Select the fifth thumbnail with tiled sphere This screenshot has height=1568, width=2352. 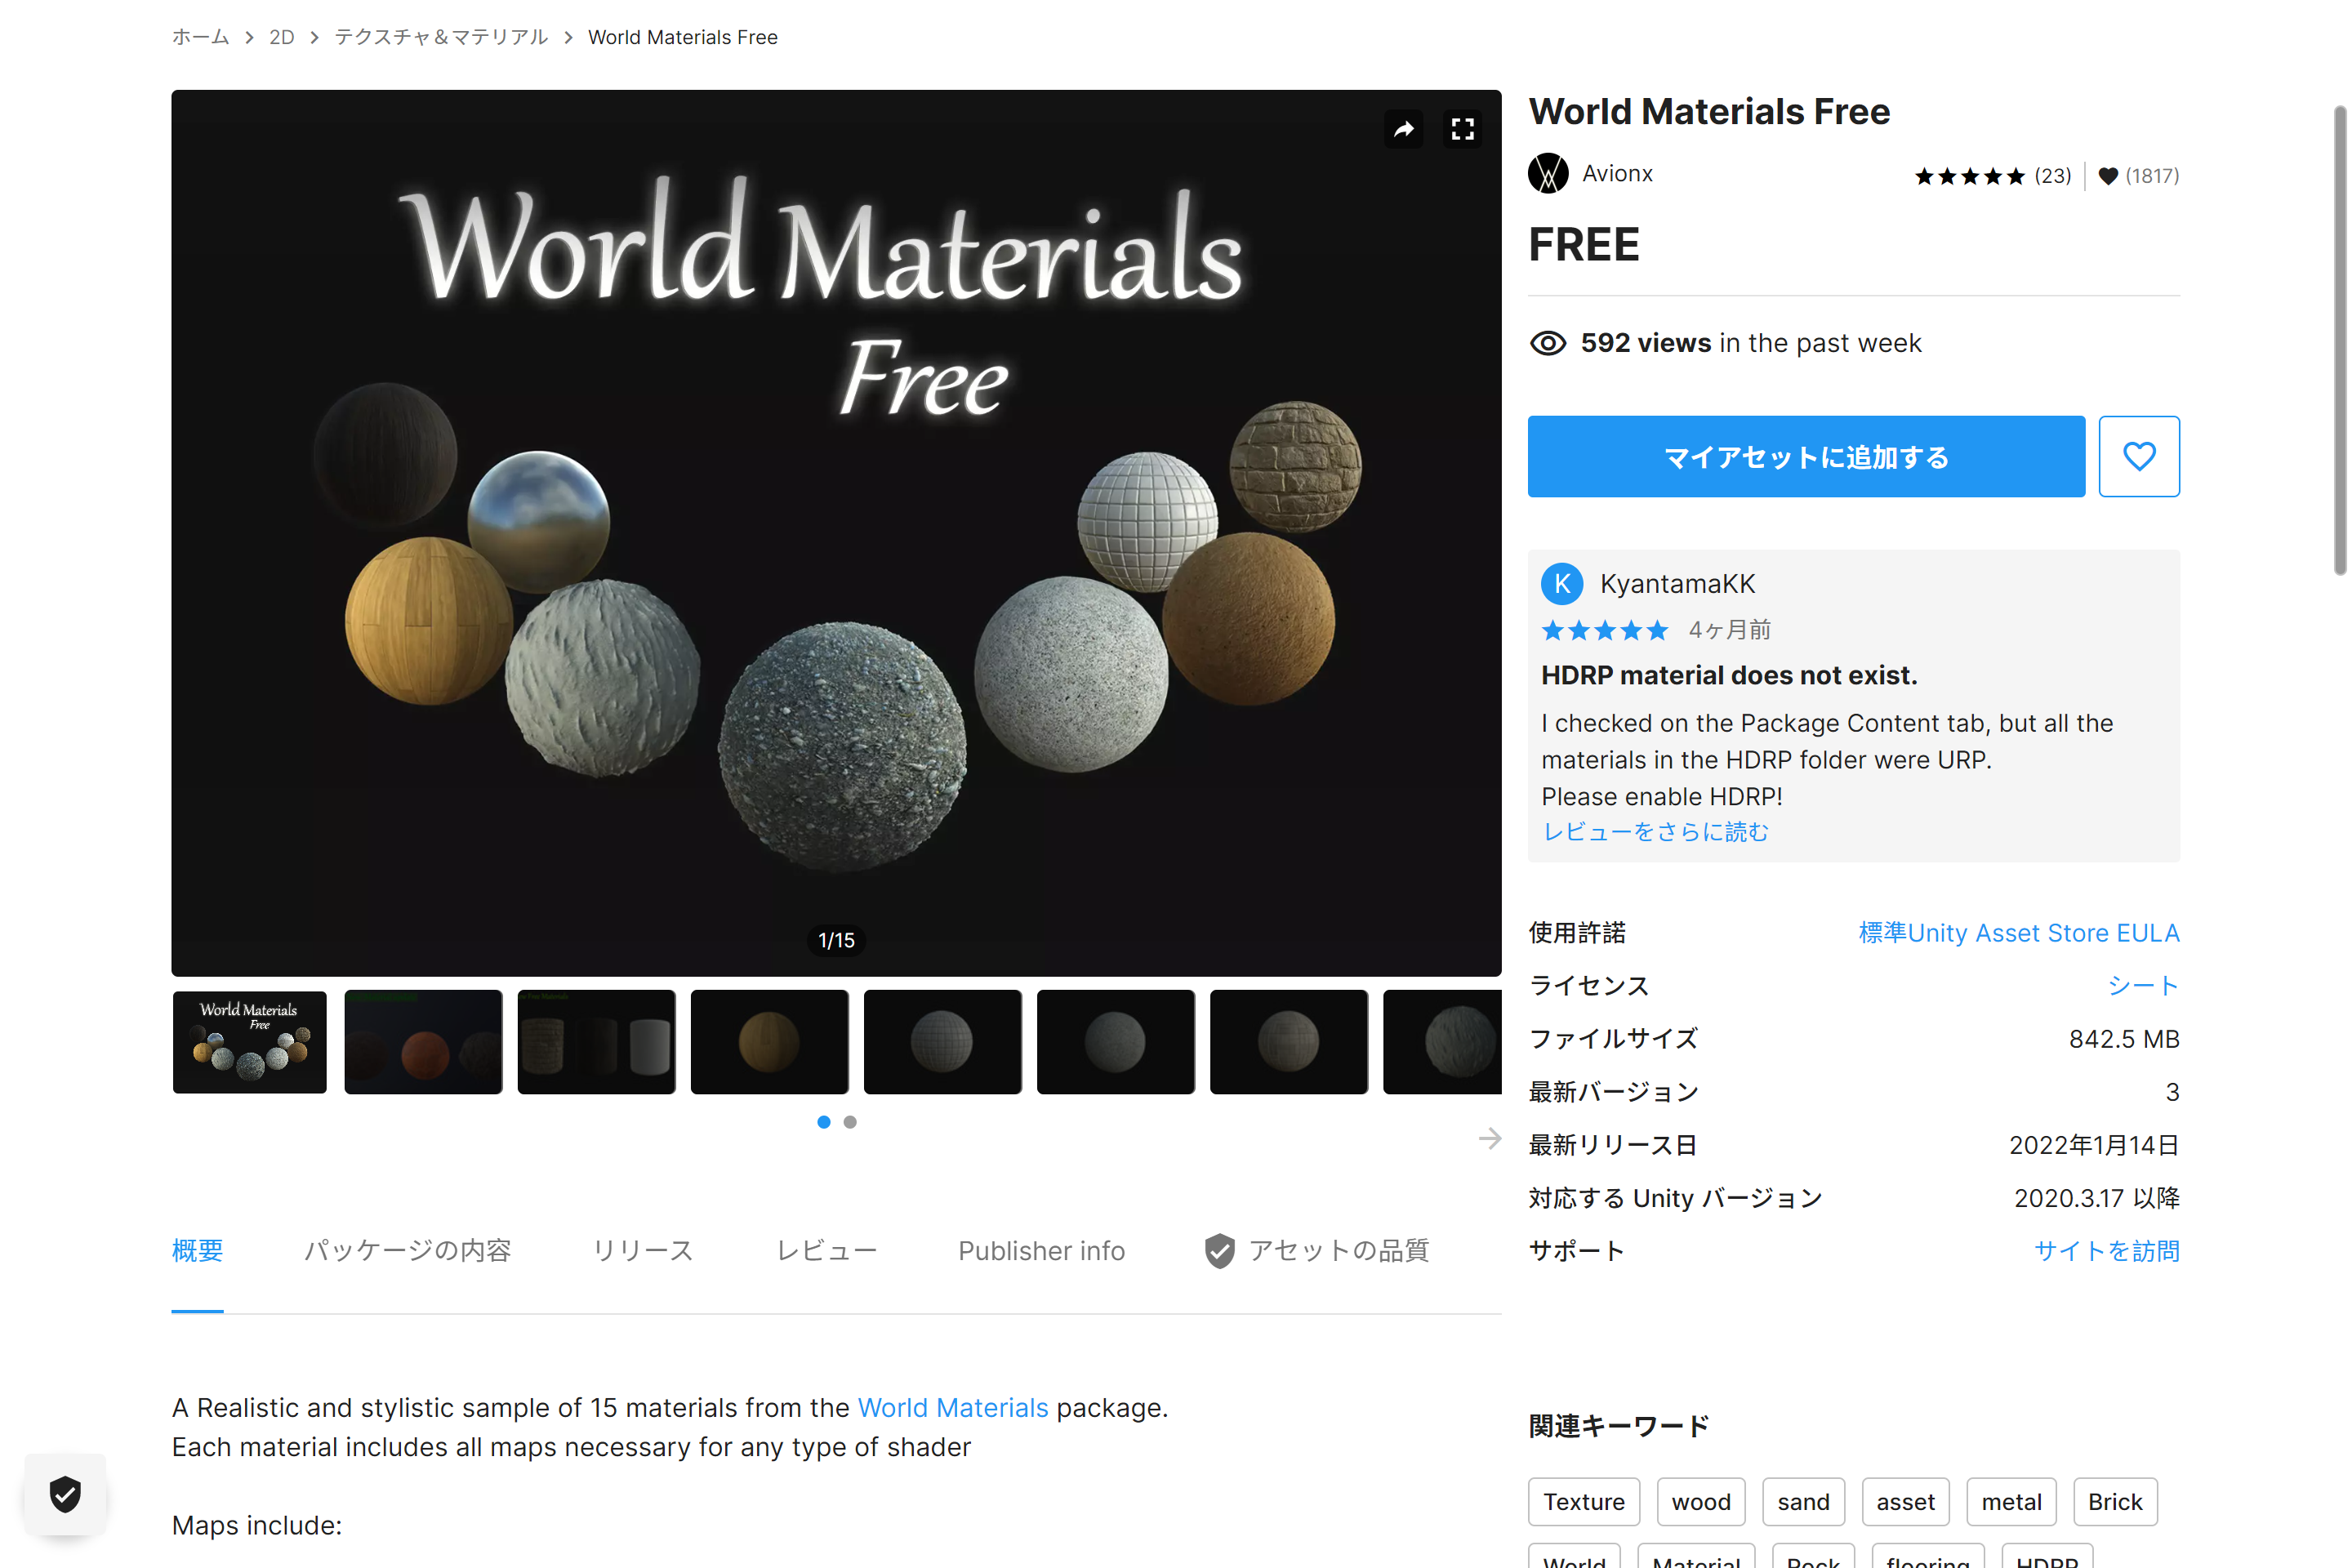[x=944, y=1043]
